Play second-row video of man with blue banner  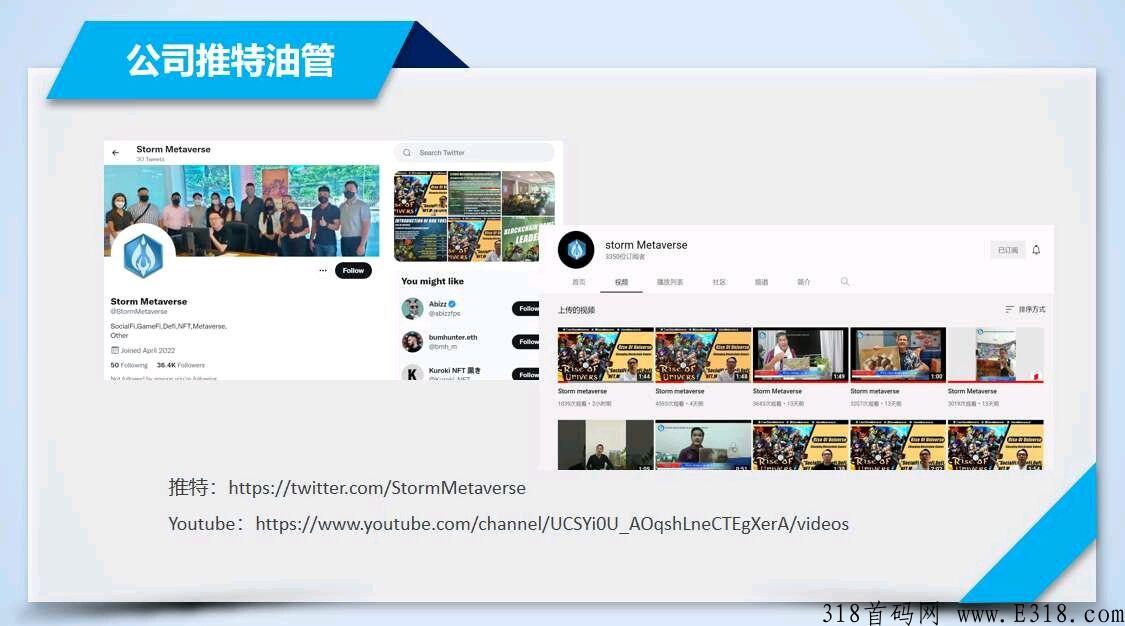[703, 445]
